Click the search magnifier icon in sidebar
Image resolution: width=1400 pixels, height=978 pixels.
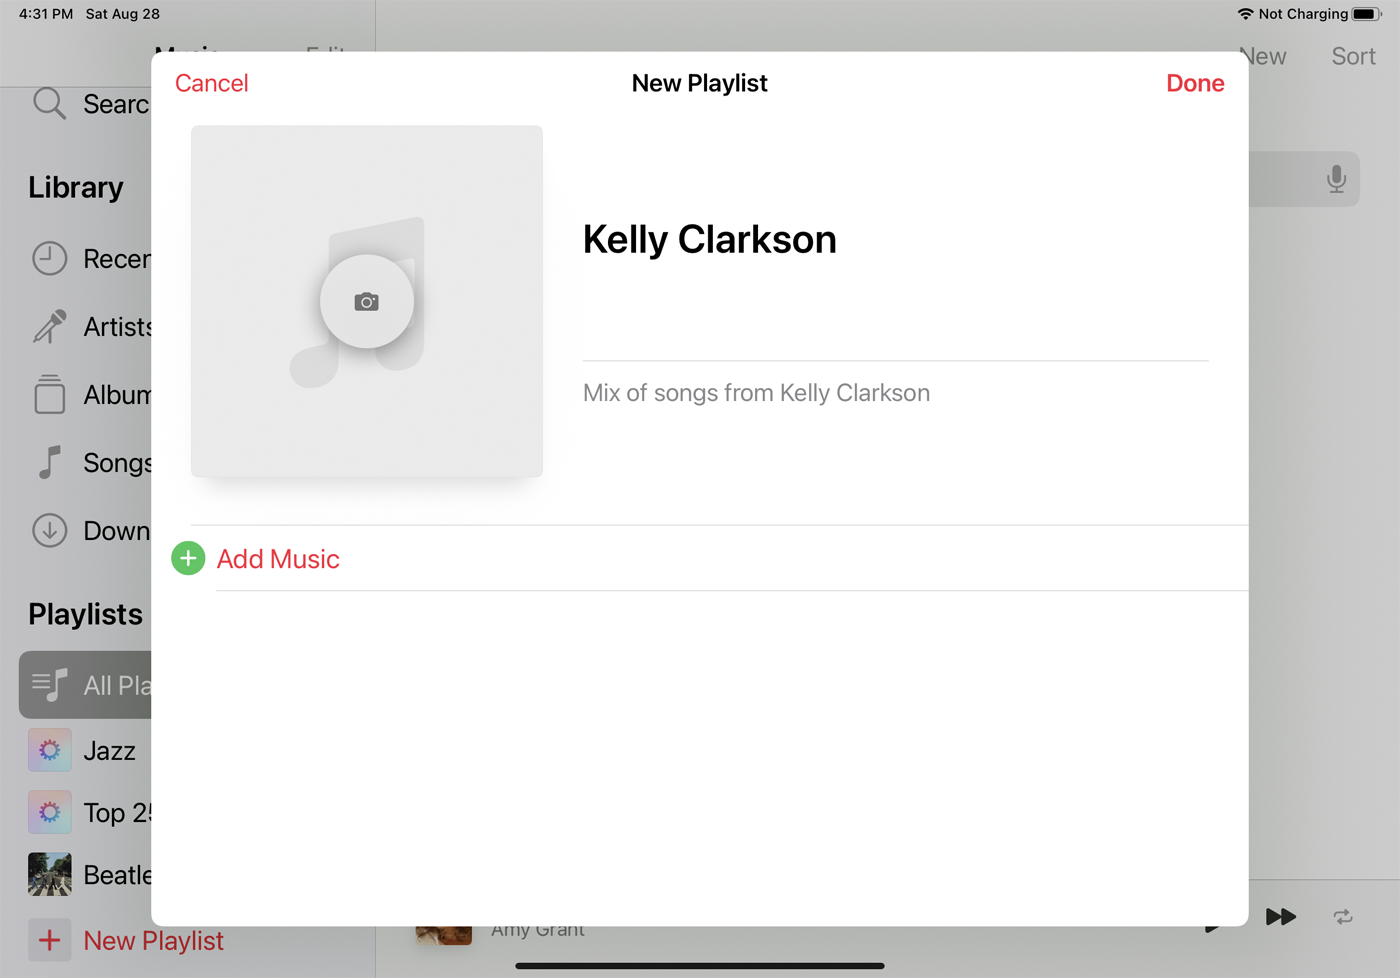(x=49, y=103)
